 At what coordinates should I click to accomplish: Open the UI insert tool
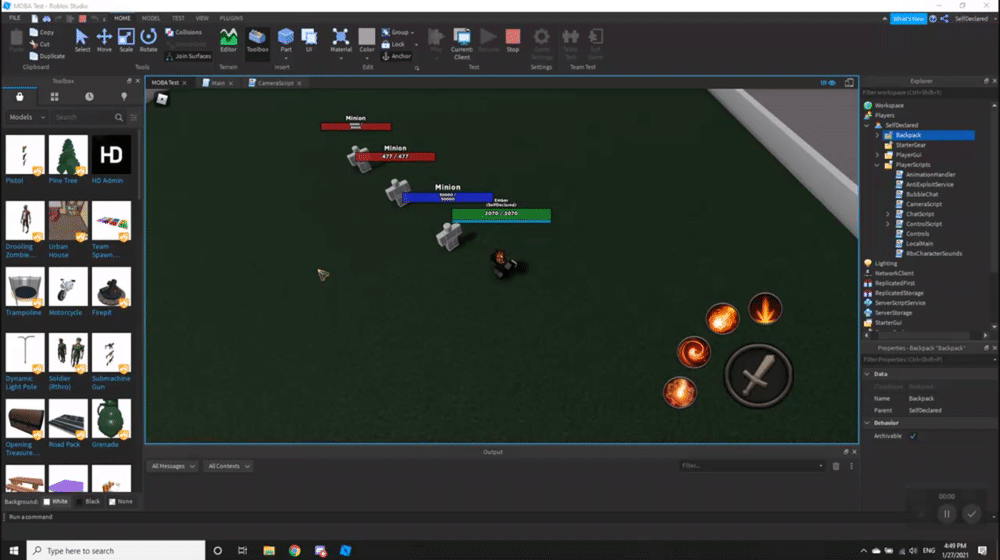[x=309, y=40]
